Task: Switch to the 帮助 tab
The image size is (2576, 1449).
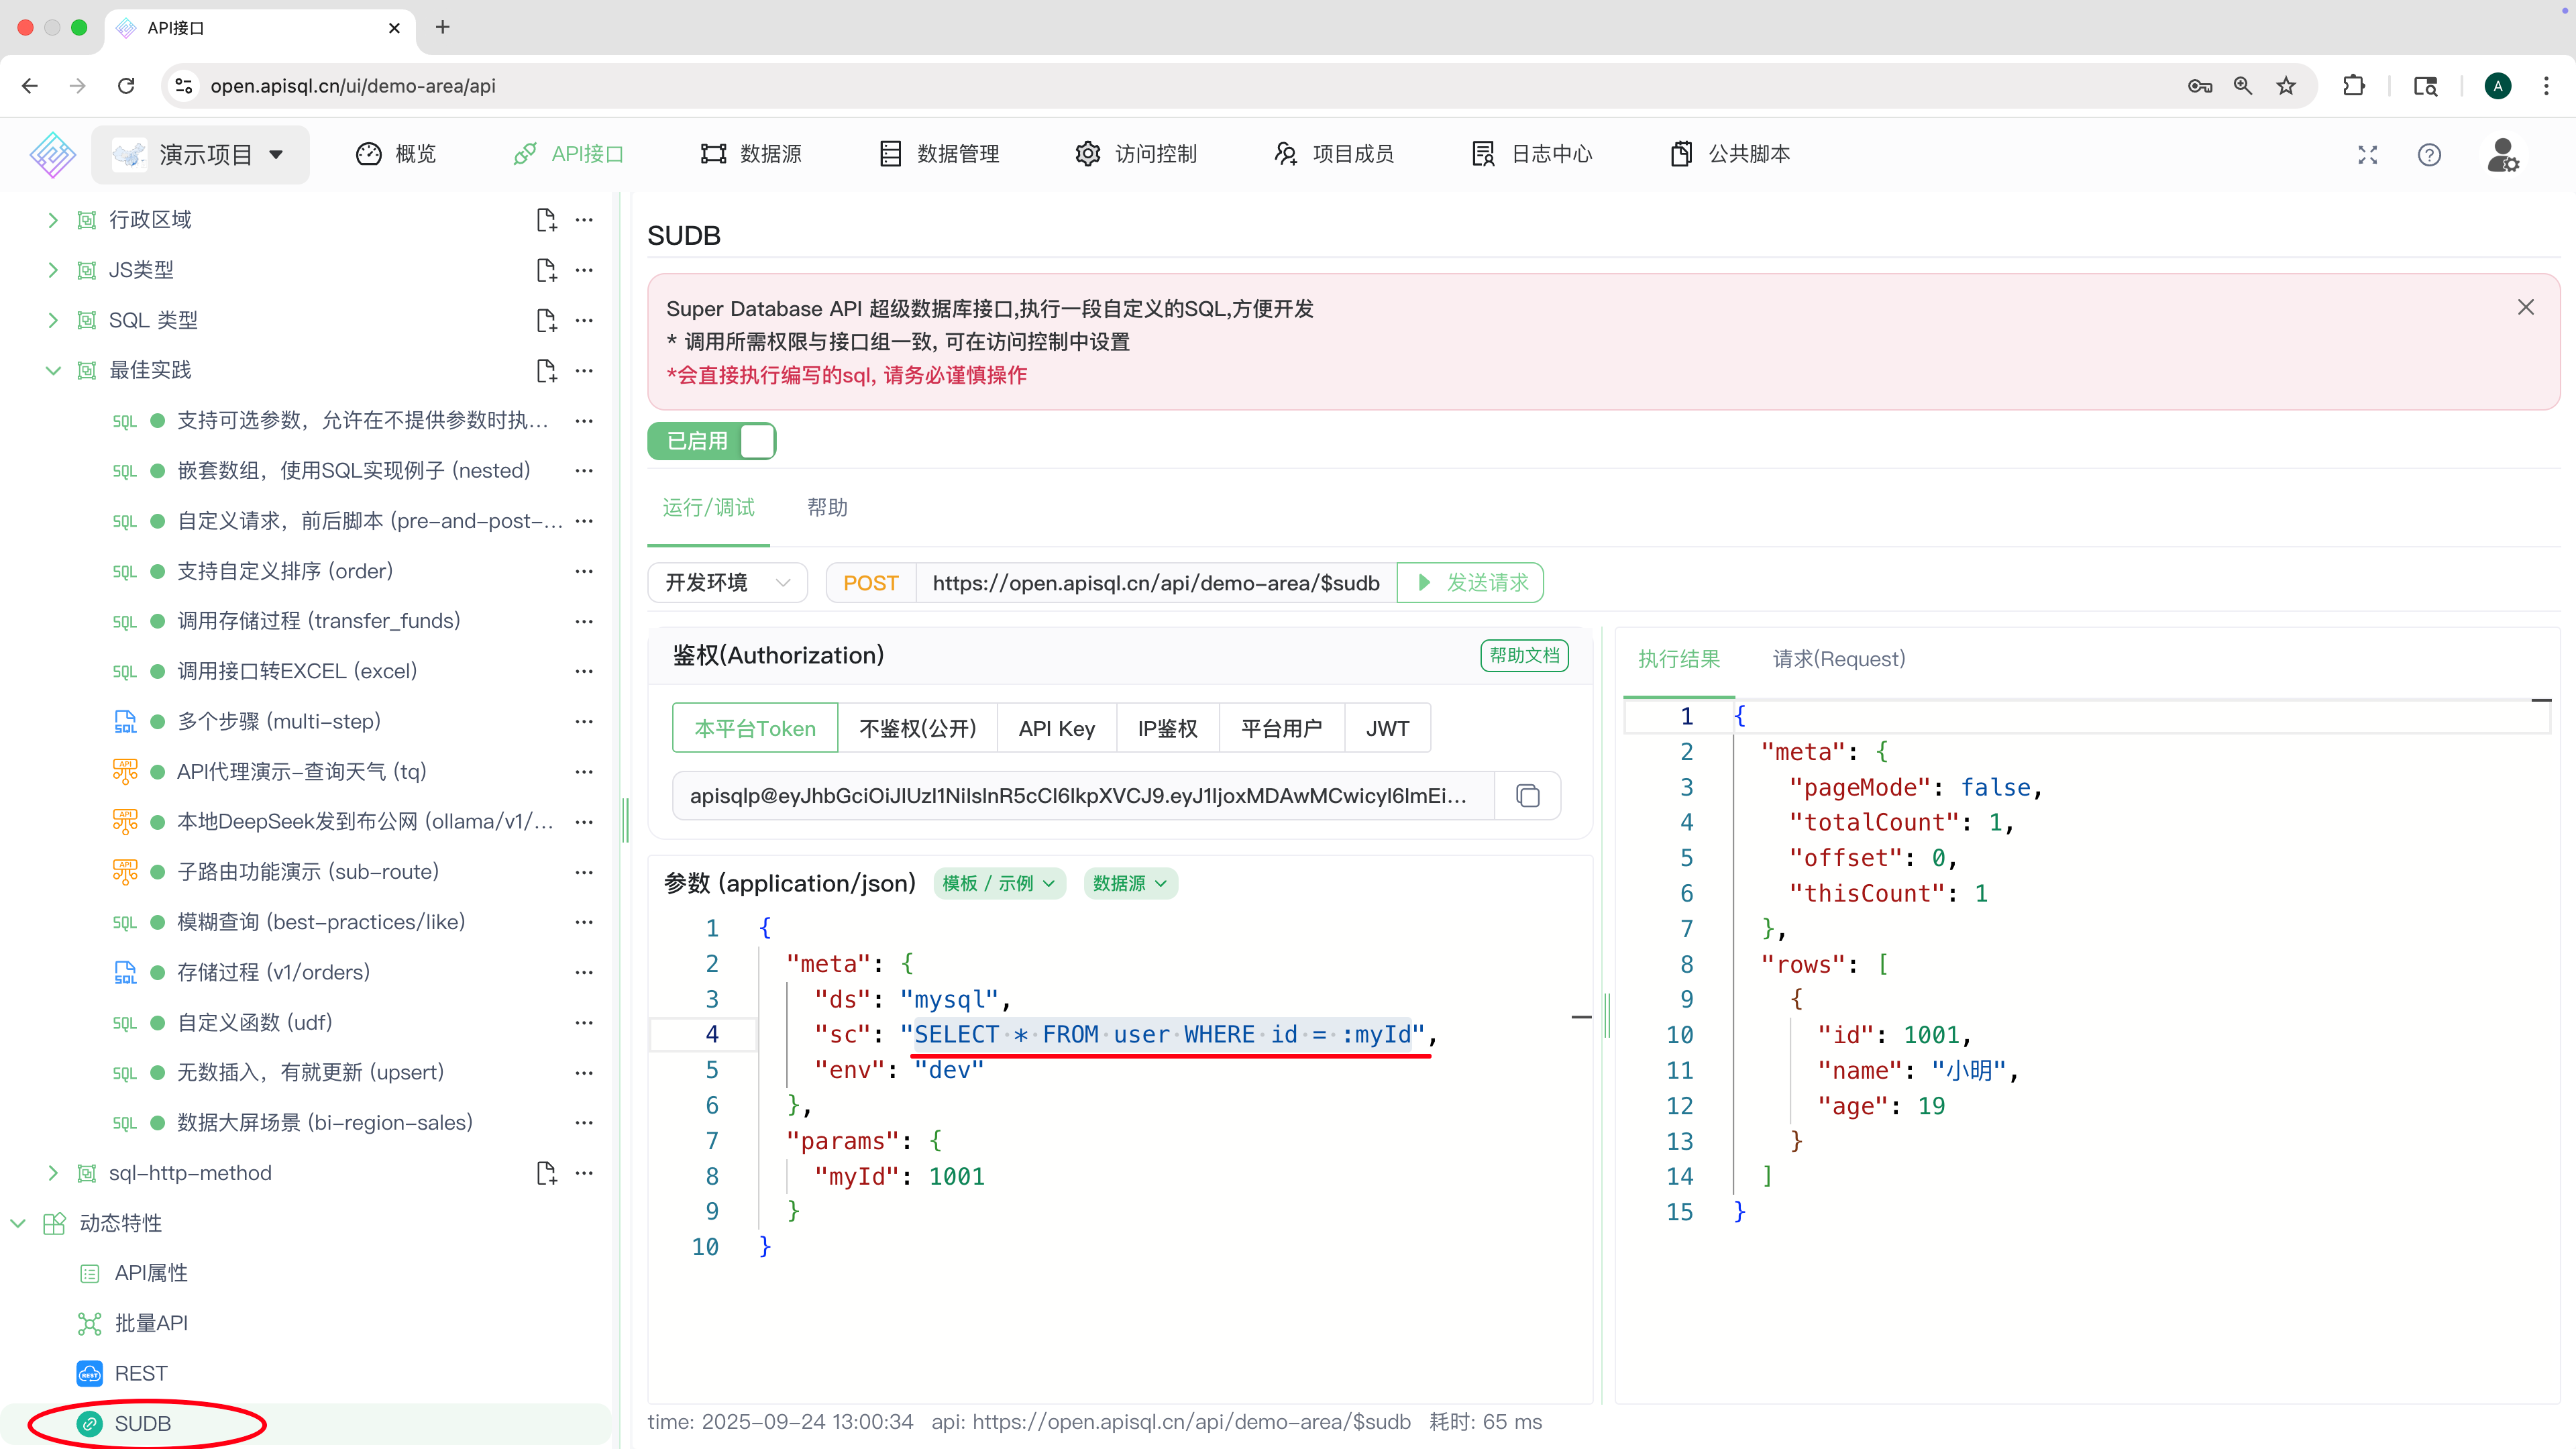Action: click(827, 508)
